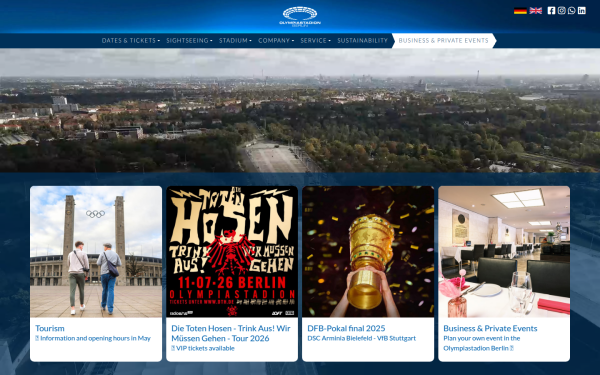
Task: Open Information and opening hours in May
Action: click(x=93, y=338)
